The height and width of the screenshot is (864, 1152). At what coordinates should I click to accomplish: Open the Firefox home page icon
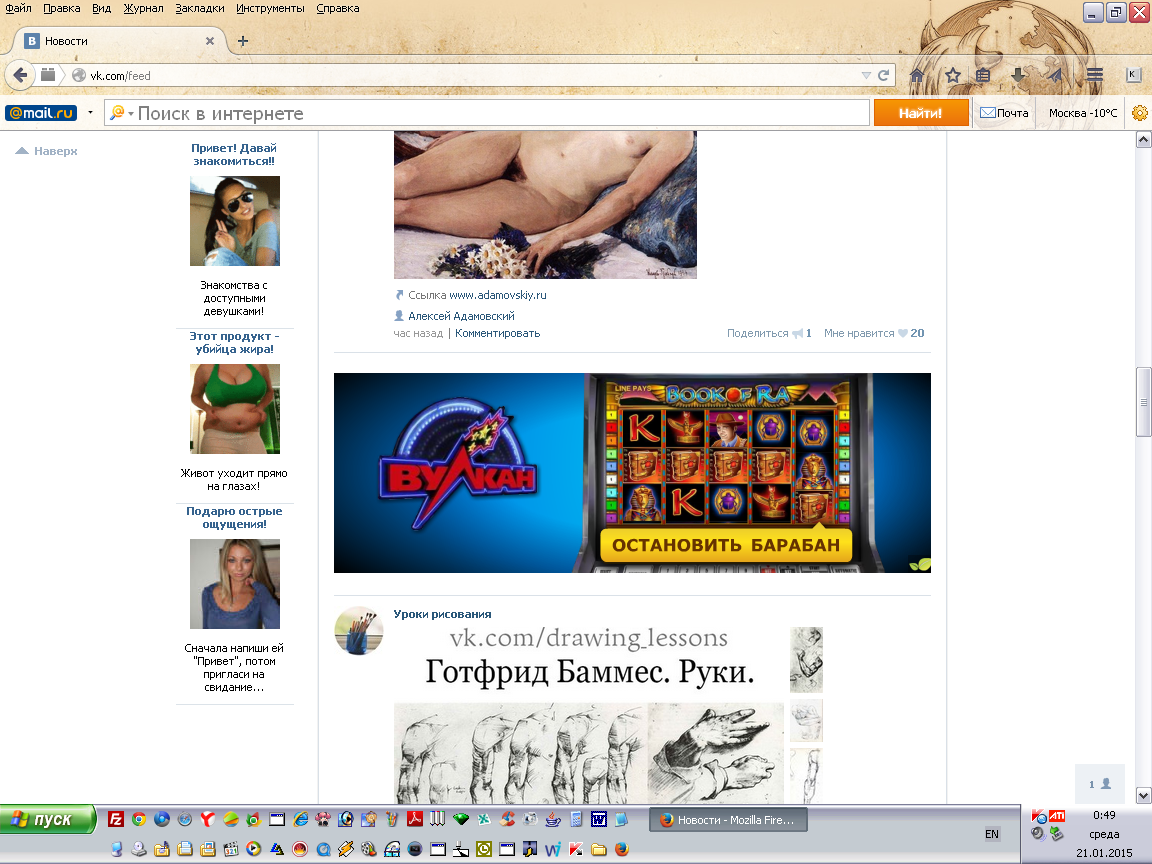(x=917, y=75)
